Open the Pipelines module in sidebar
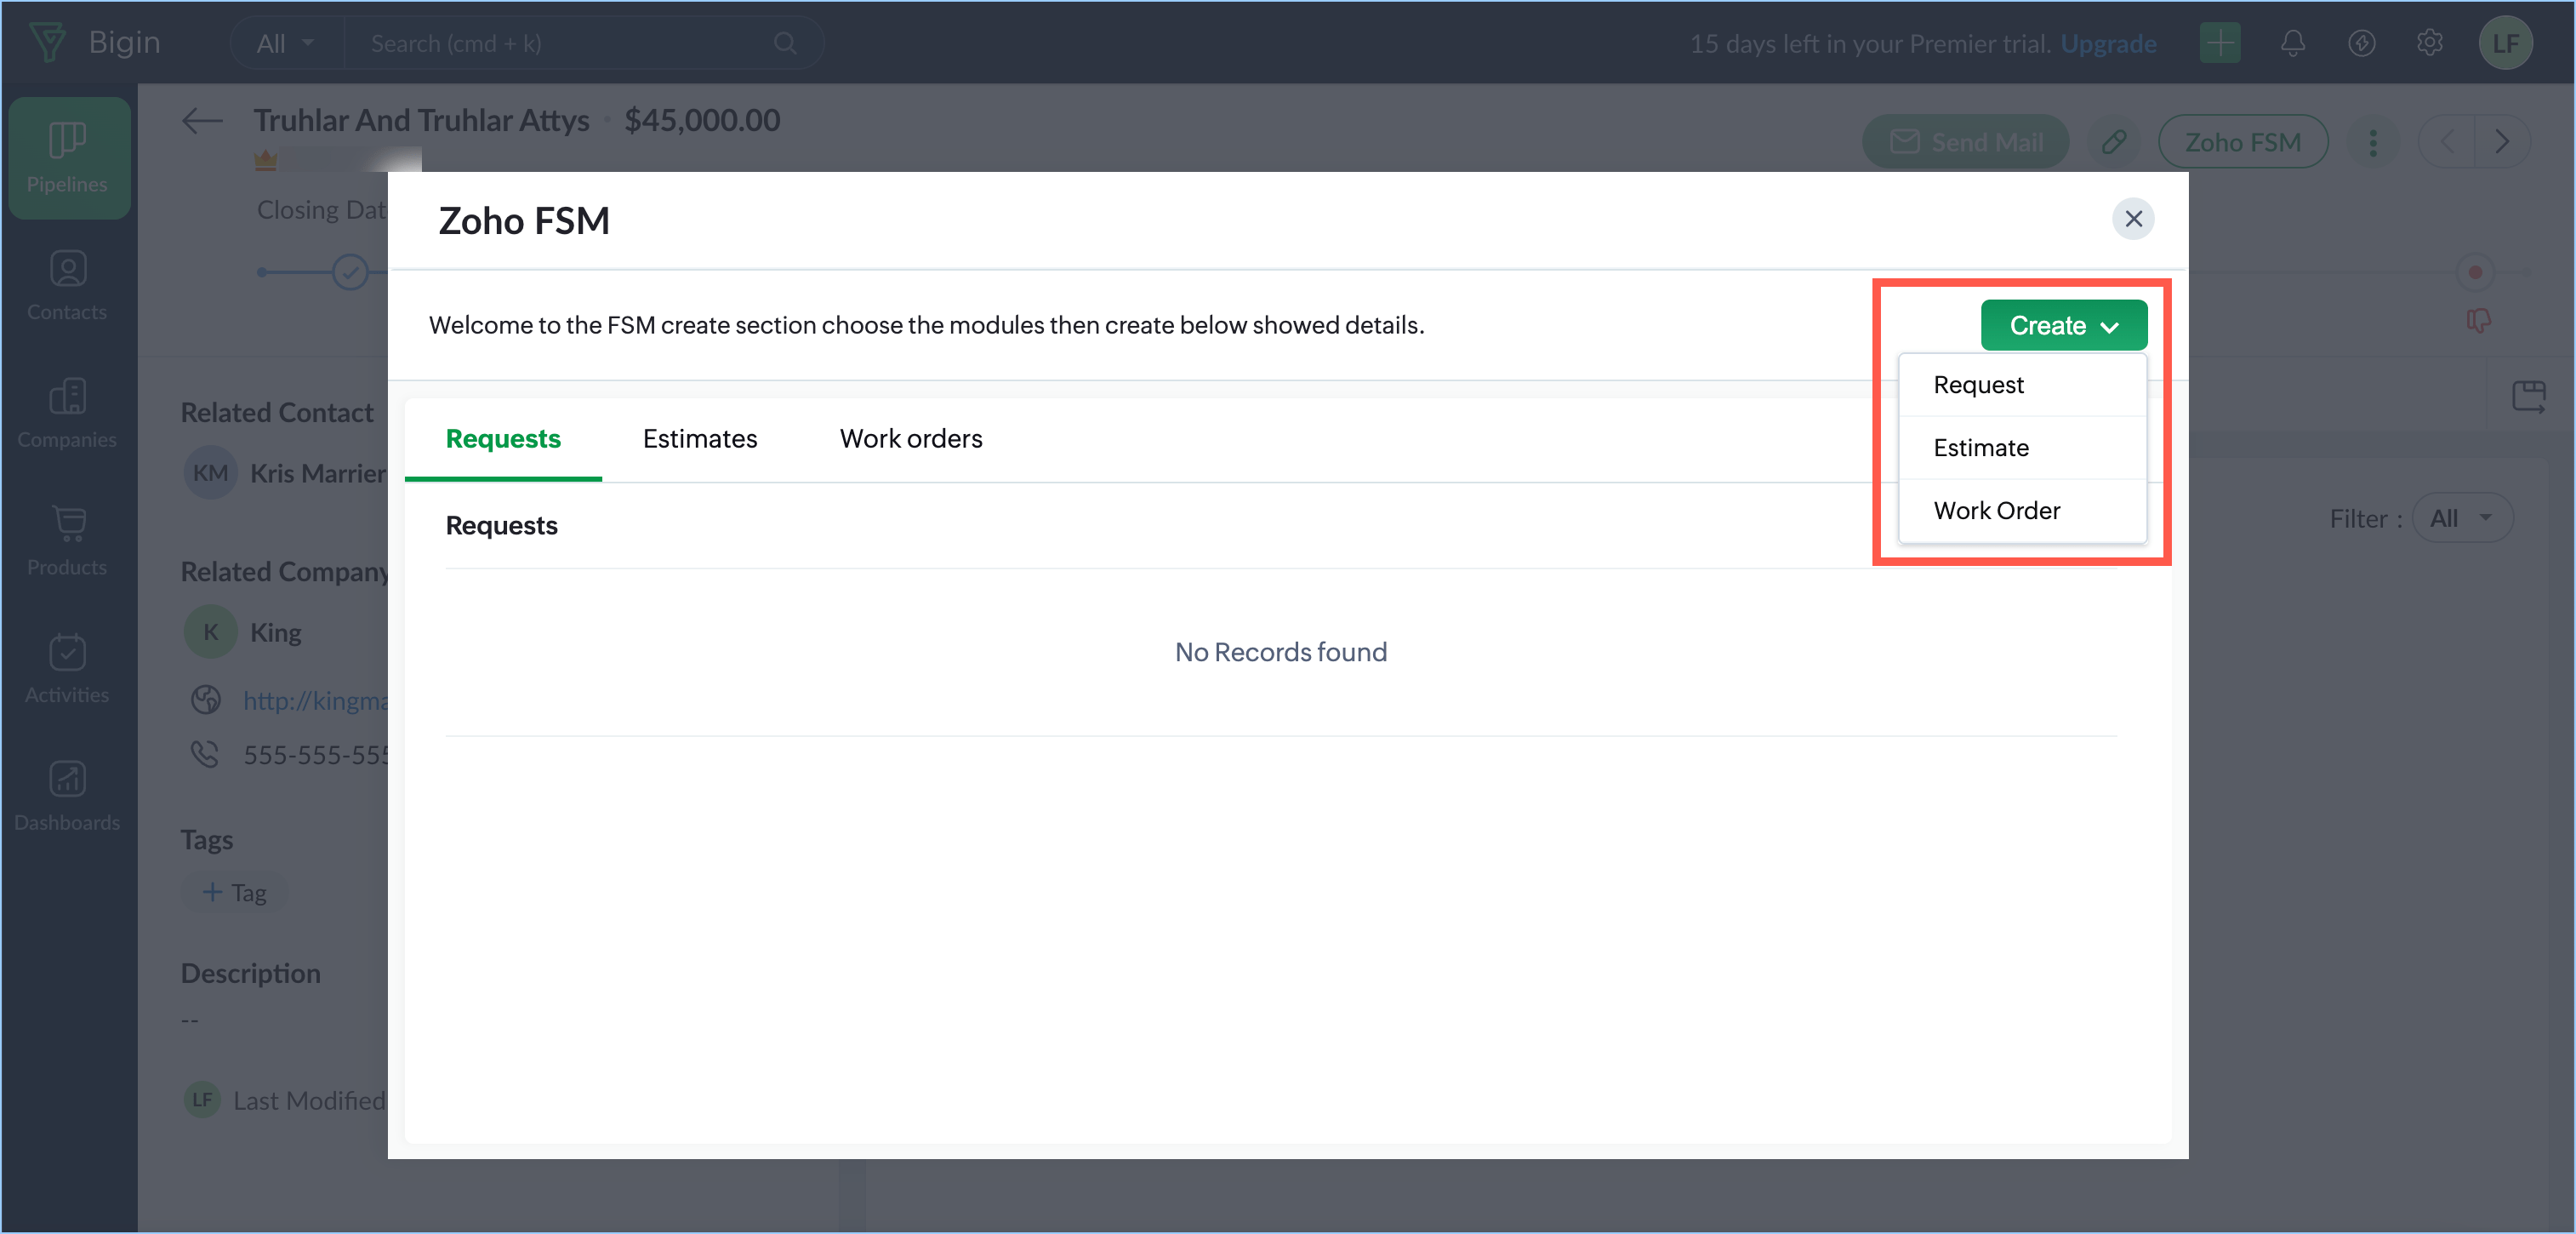Screen dimensions: 2576x1234 [x=67, y=157]
